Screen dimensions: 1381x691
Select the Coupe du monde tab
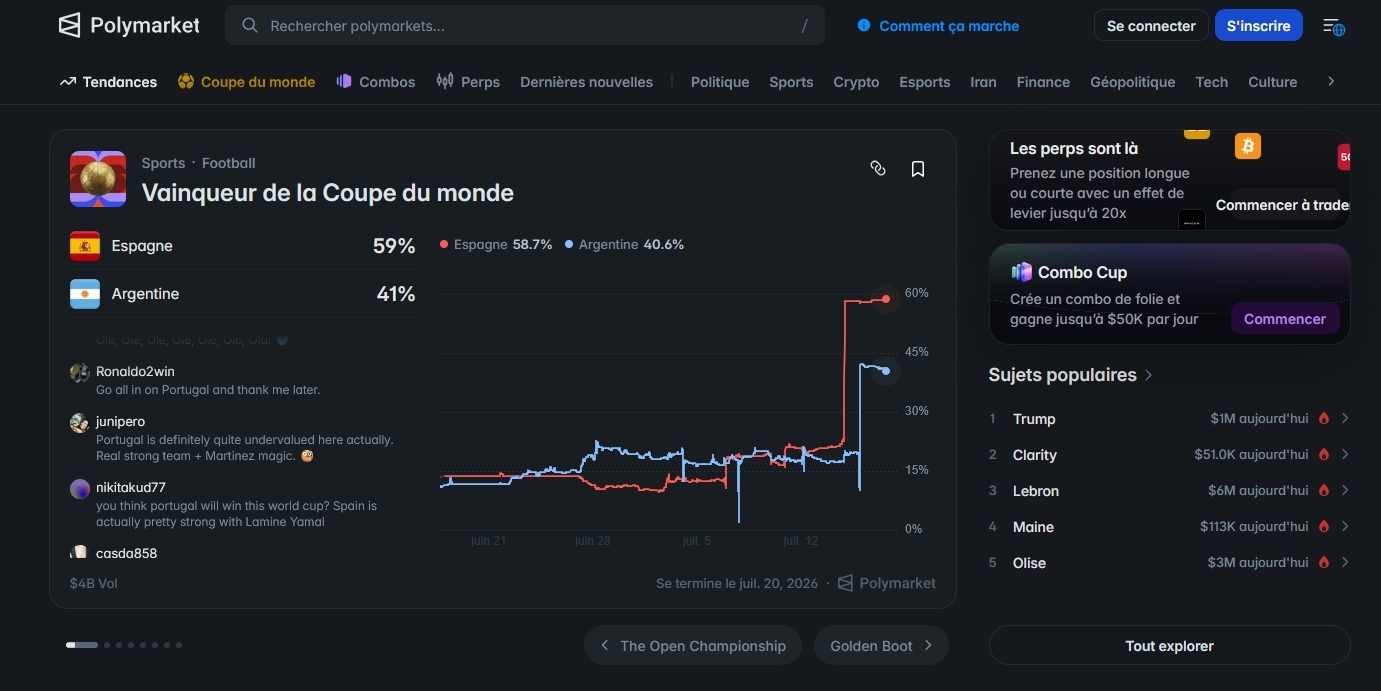[x=246, y=82]
